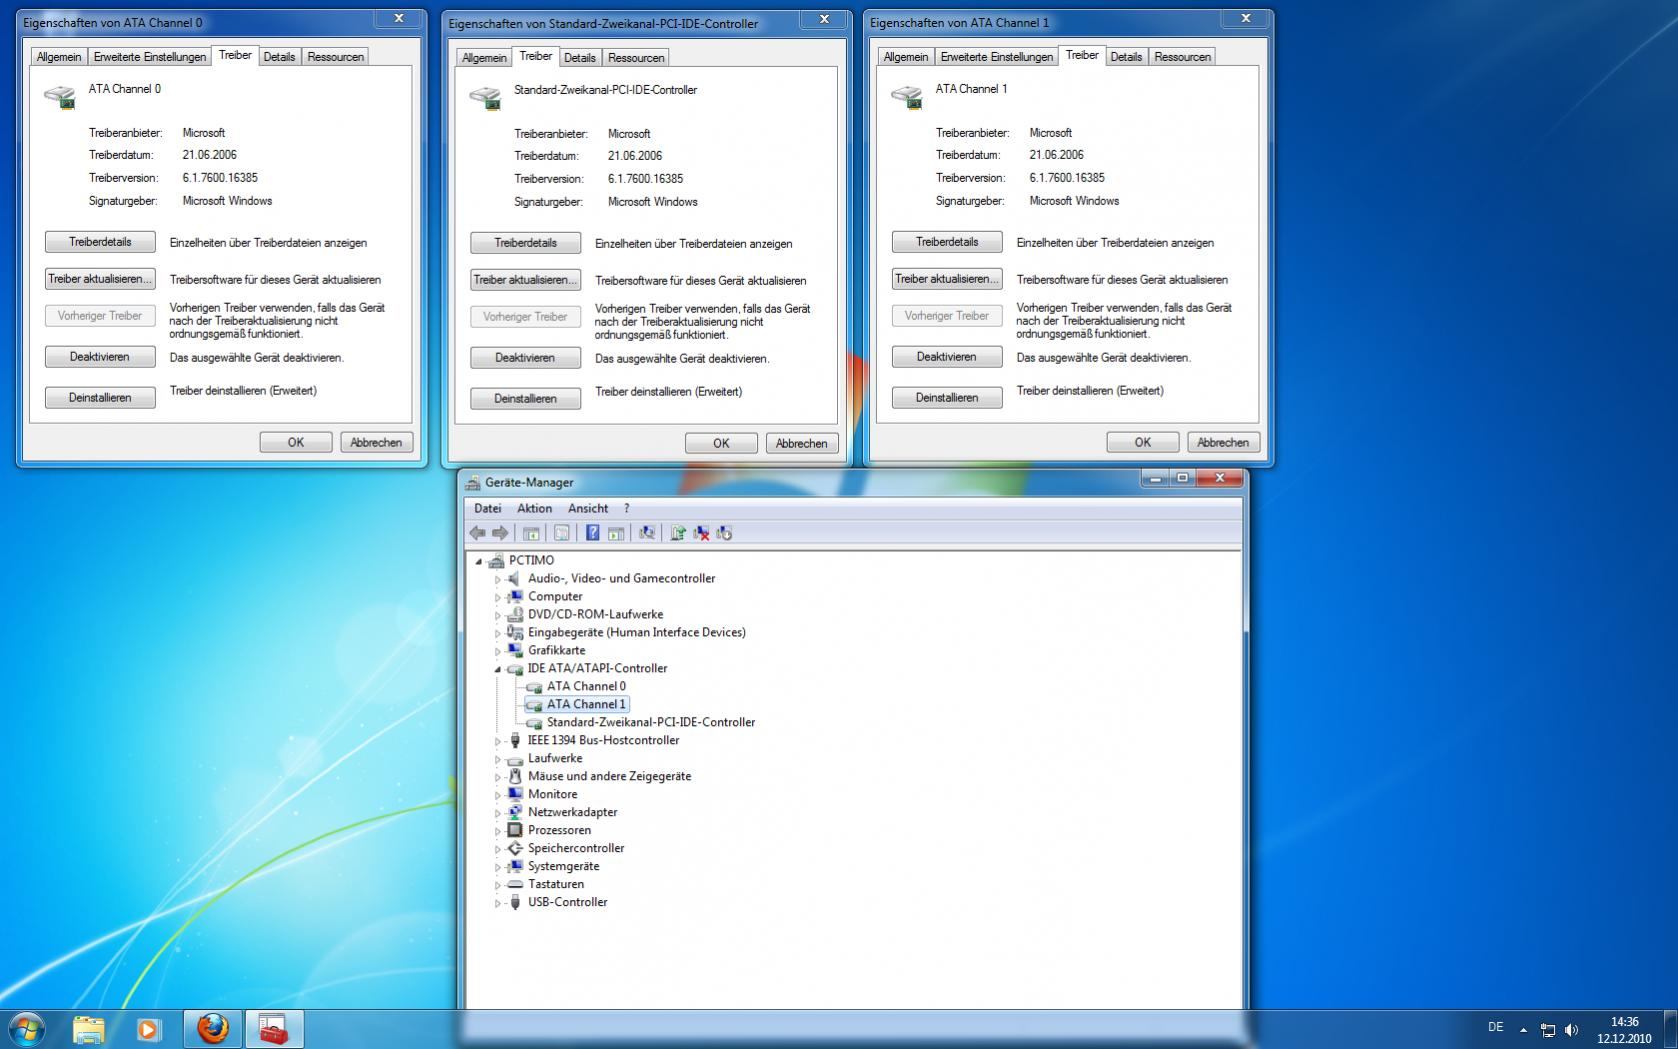Go back in Geräte-Manager toolbar
This screenshot has height=1049, width=1678.
(478, 533)
